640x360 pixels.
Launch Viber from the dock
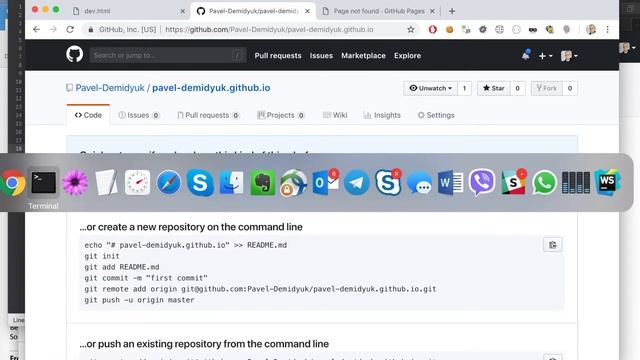pos(482,182)
